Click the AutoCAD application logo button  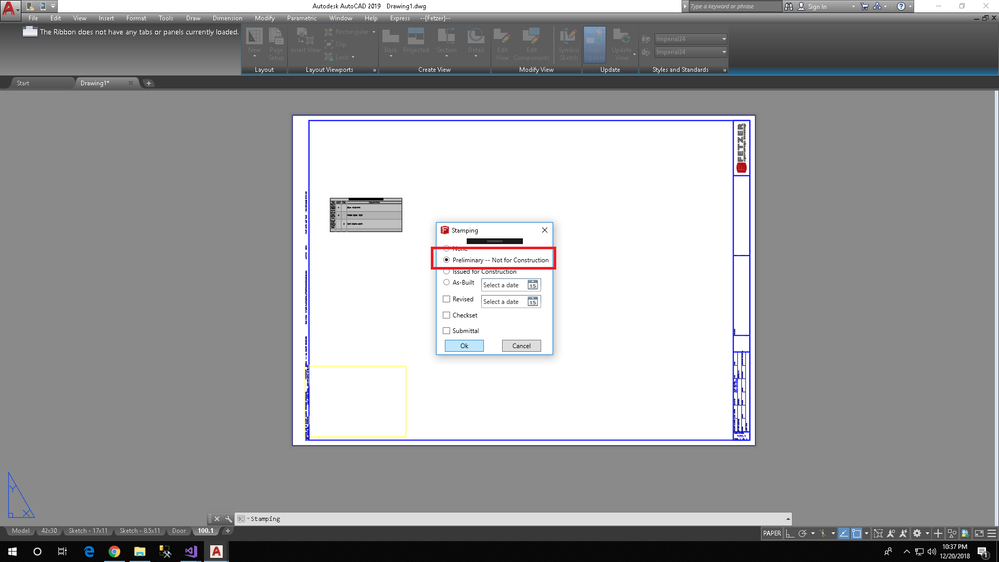[10, 11]
